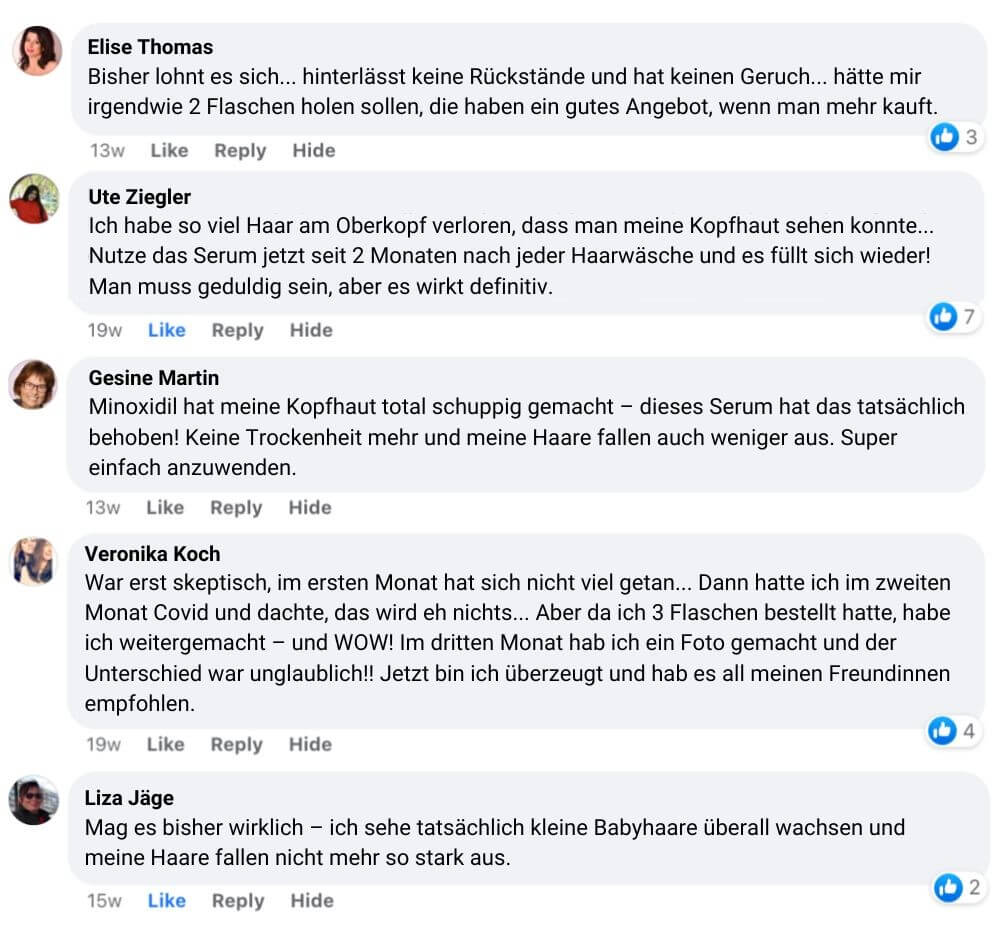
Task: Open reactions on Veronika Koch's comment
Action: coord(954,731)
